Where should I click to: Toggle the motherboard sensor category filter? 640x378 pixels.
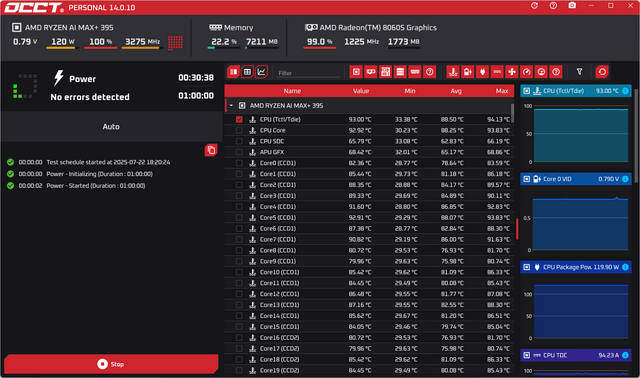pos(385,72)
